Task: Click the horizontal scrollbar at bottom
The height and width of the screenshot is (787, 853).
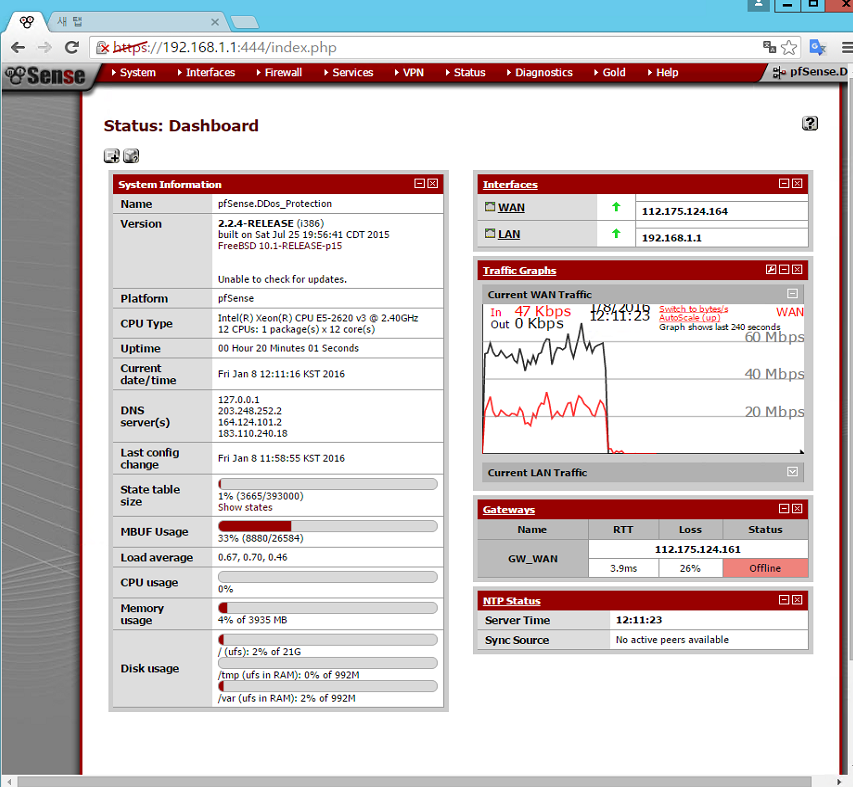Action: click(415, 782)
